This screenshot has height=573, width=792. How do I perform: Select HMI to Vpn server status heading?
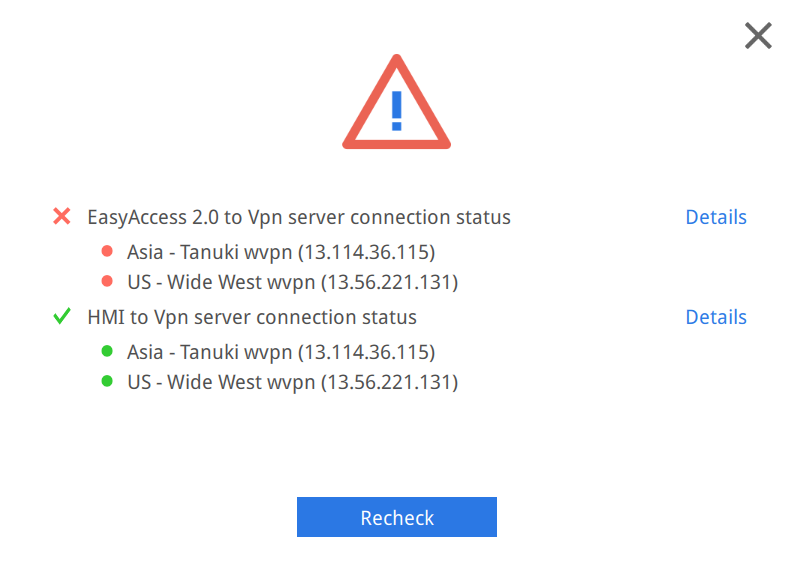[x=252, y=317]
